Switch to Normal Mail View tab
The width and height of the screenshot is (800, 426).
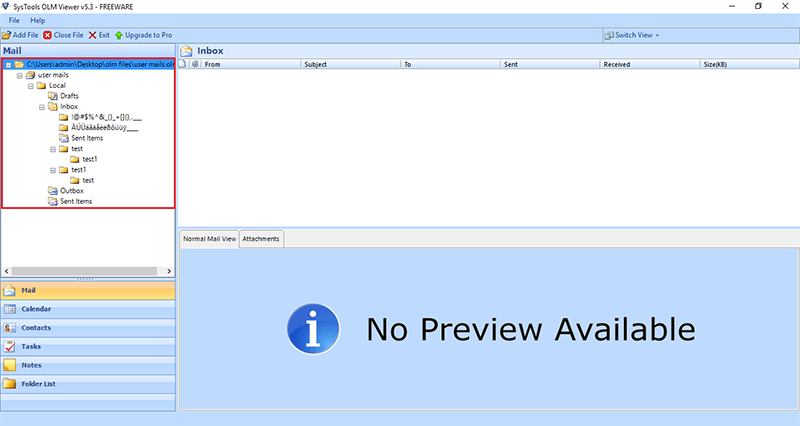point(210,239)
